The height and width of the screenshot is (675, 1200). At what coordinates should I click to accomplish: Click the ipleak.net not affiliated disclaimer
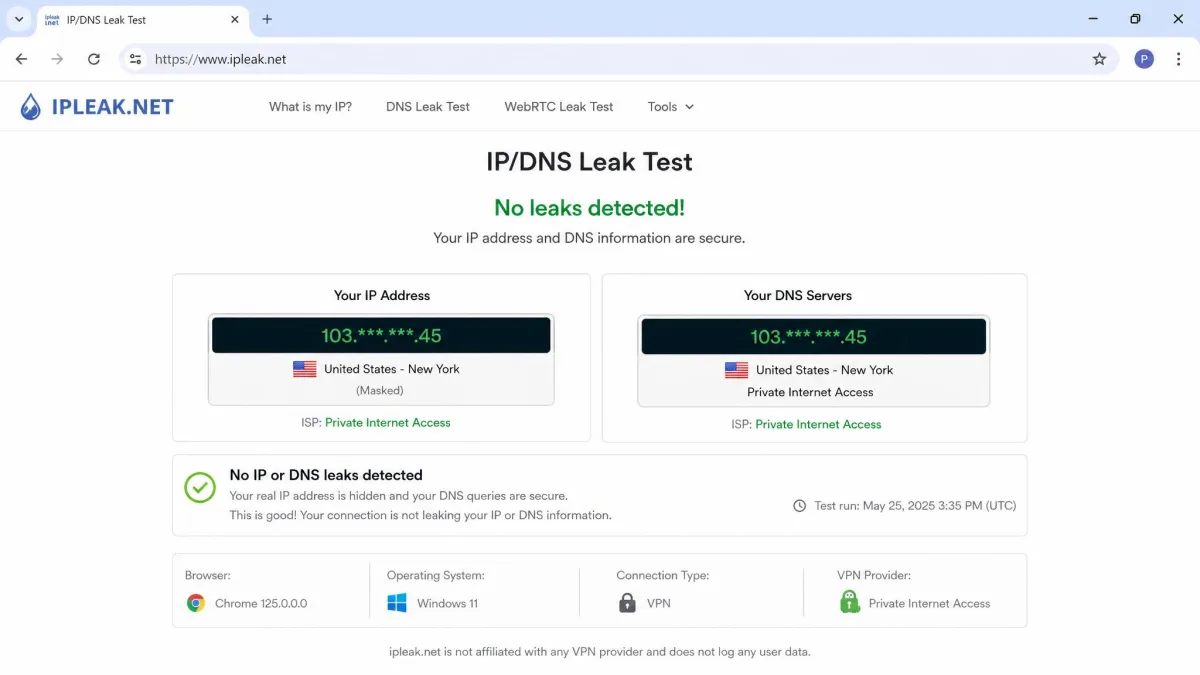pyautogui.click(x=600, y=652)
